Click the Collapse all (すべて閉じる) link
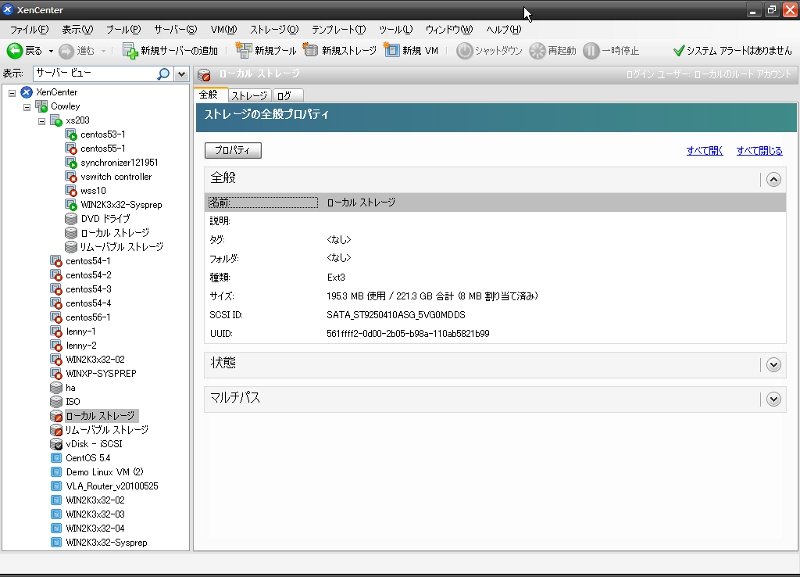The image size is (800, 577). 759,150
